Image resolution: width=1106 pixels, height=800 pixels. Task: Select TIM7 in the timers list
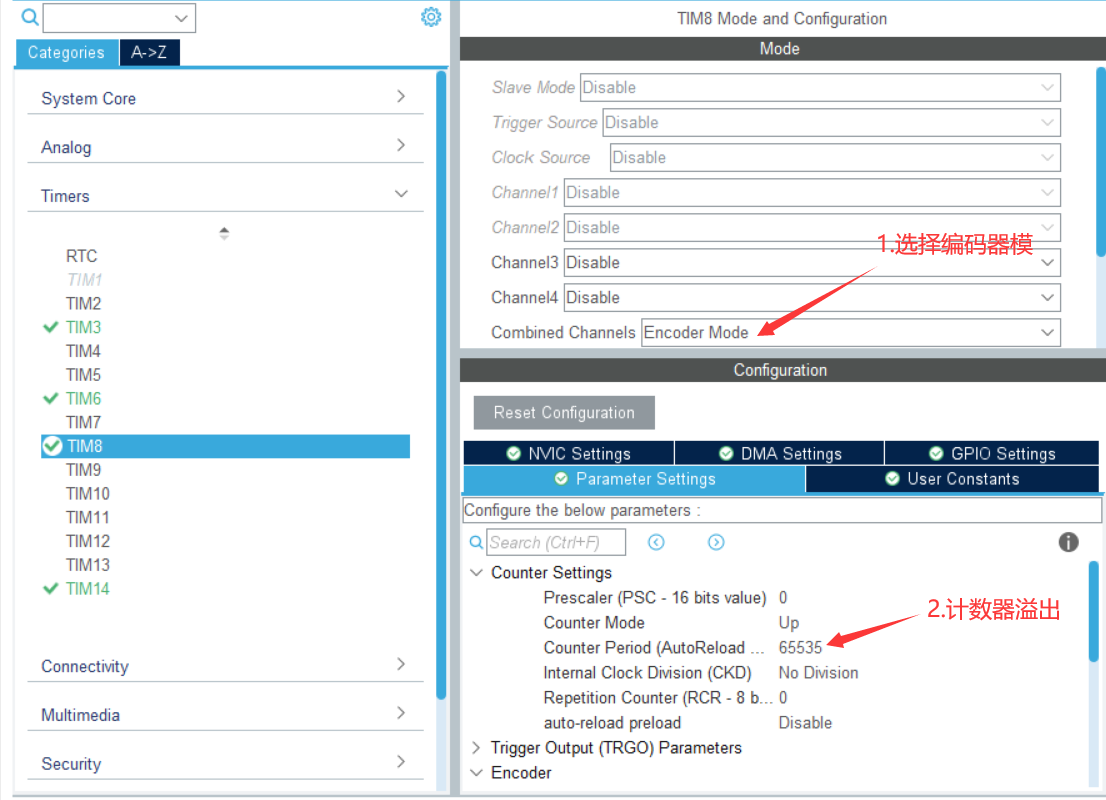(x=83, y=422)
